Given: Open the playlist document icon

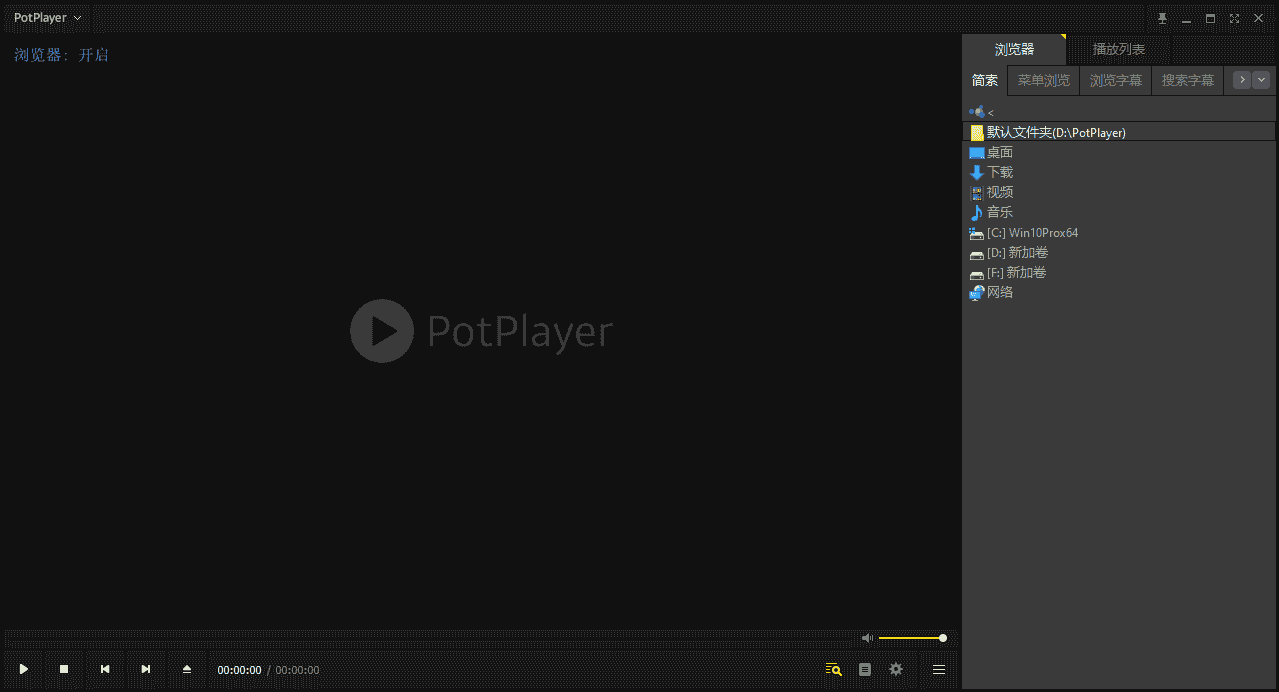Looking at the screenshot, I should 865,669.
